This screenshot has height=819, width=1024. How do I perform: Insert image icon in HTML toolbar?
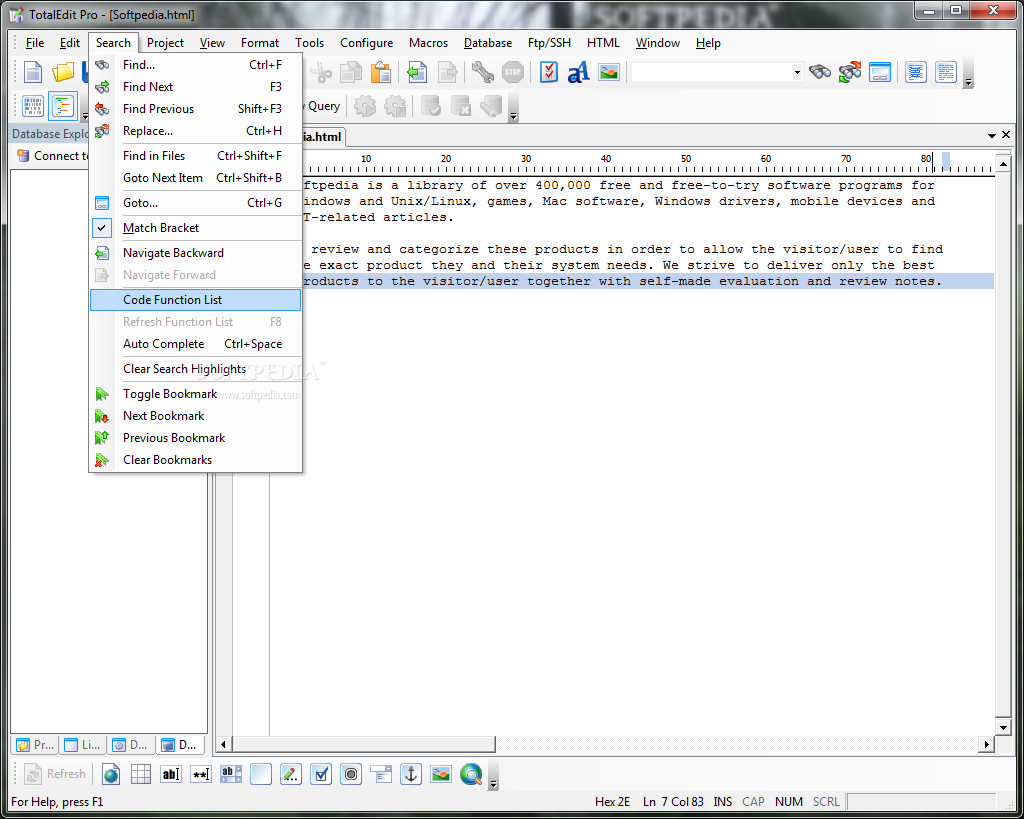coord(441,774)
